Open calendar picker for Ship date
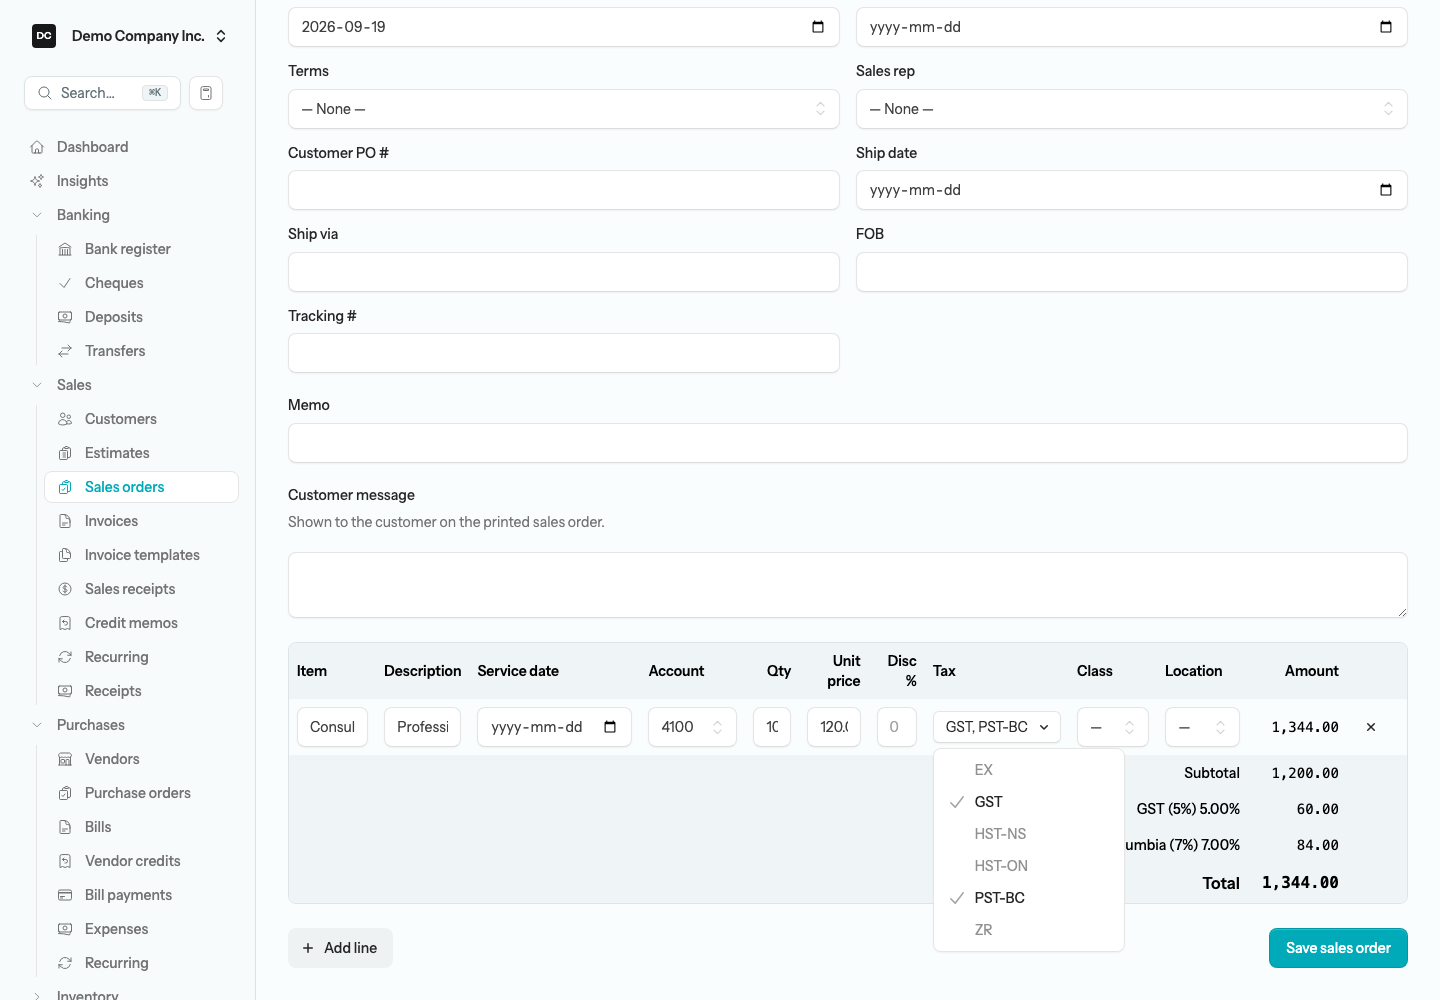1440x1000 pixels. click(x=1386, y=190)
